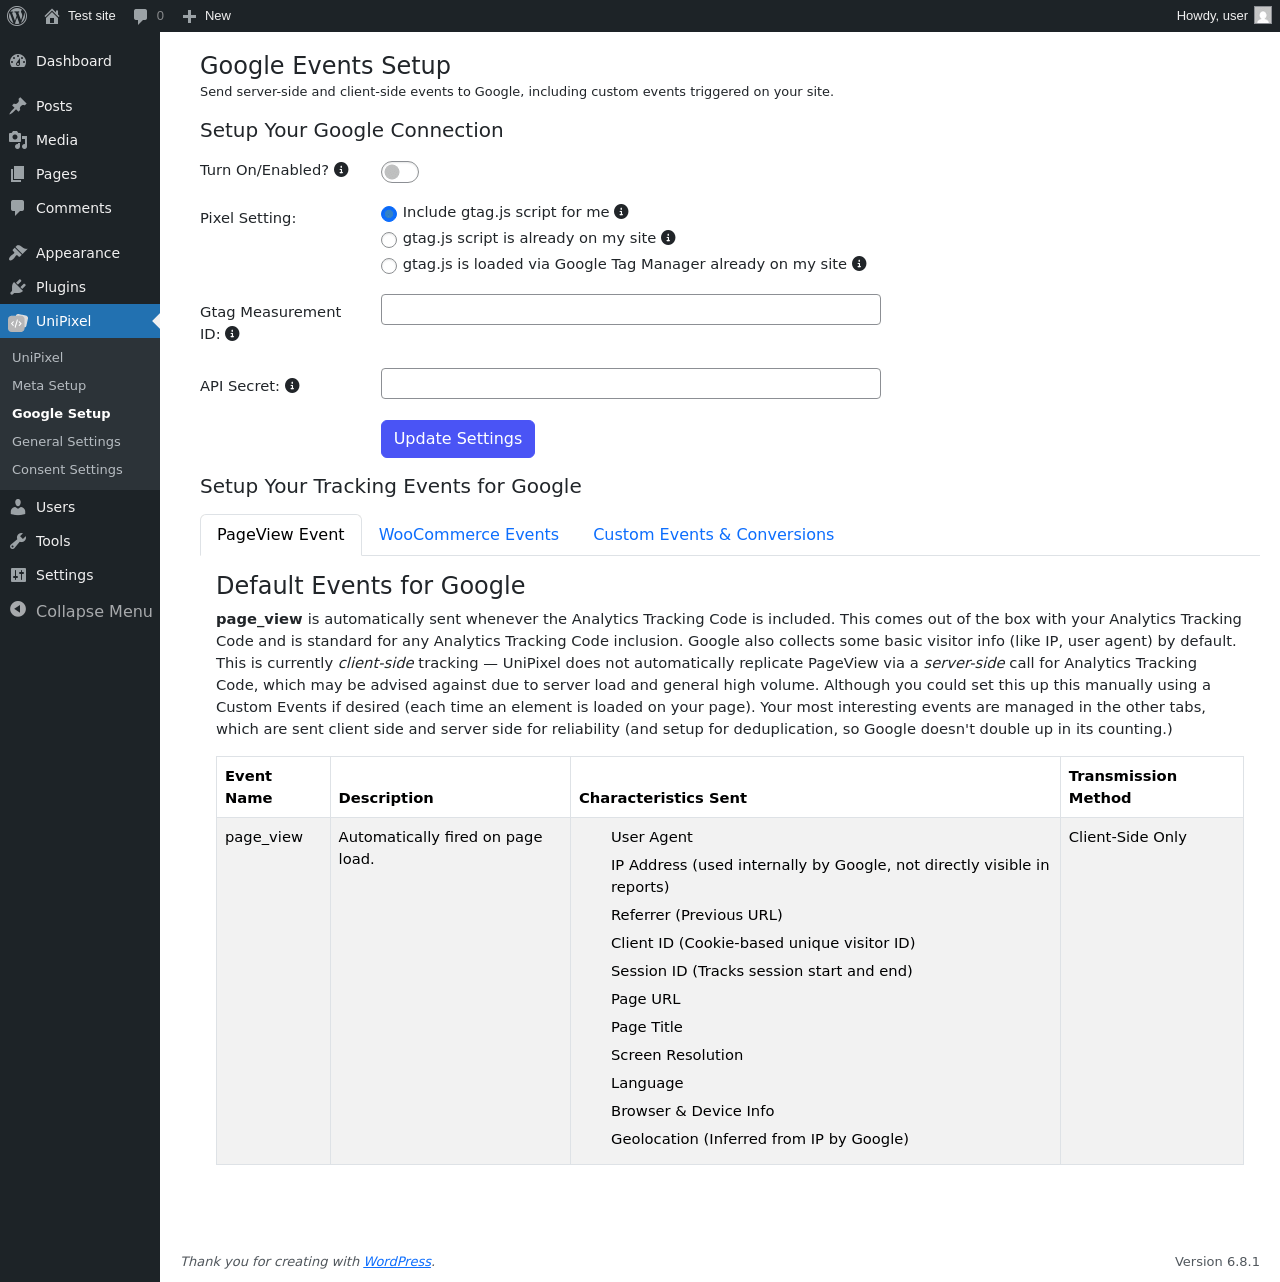Click Browser & Device Info entry
Image resolution: width=1280 pixels, height=1282 pixels.
(692, 1111)
